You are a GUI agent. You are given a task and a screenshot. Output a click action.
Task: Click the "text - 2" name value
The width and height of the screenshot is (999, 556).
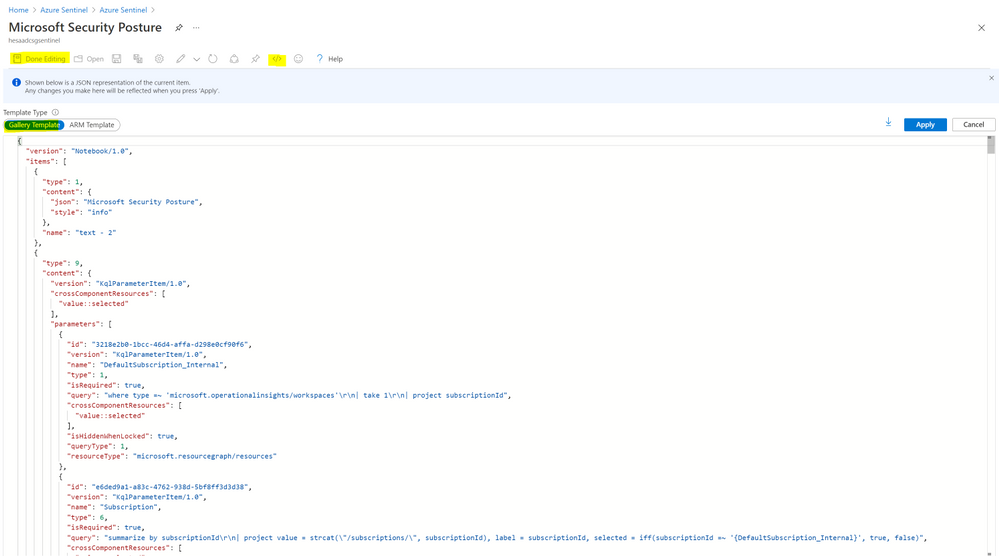[x=96, y=232]
